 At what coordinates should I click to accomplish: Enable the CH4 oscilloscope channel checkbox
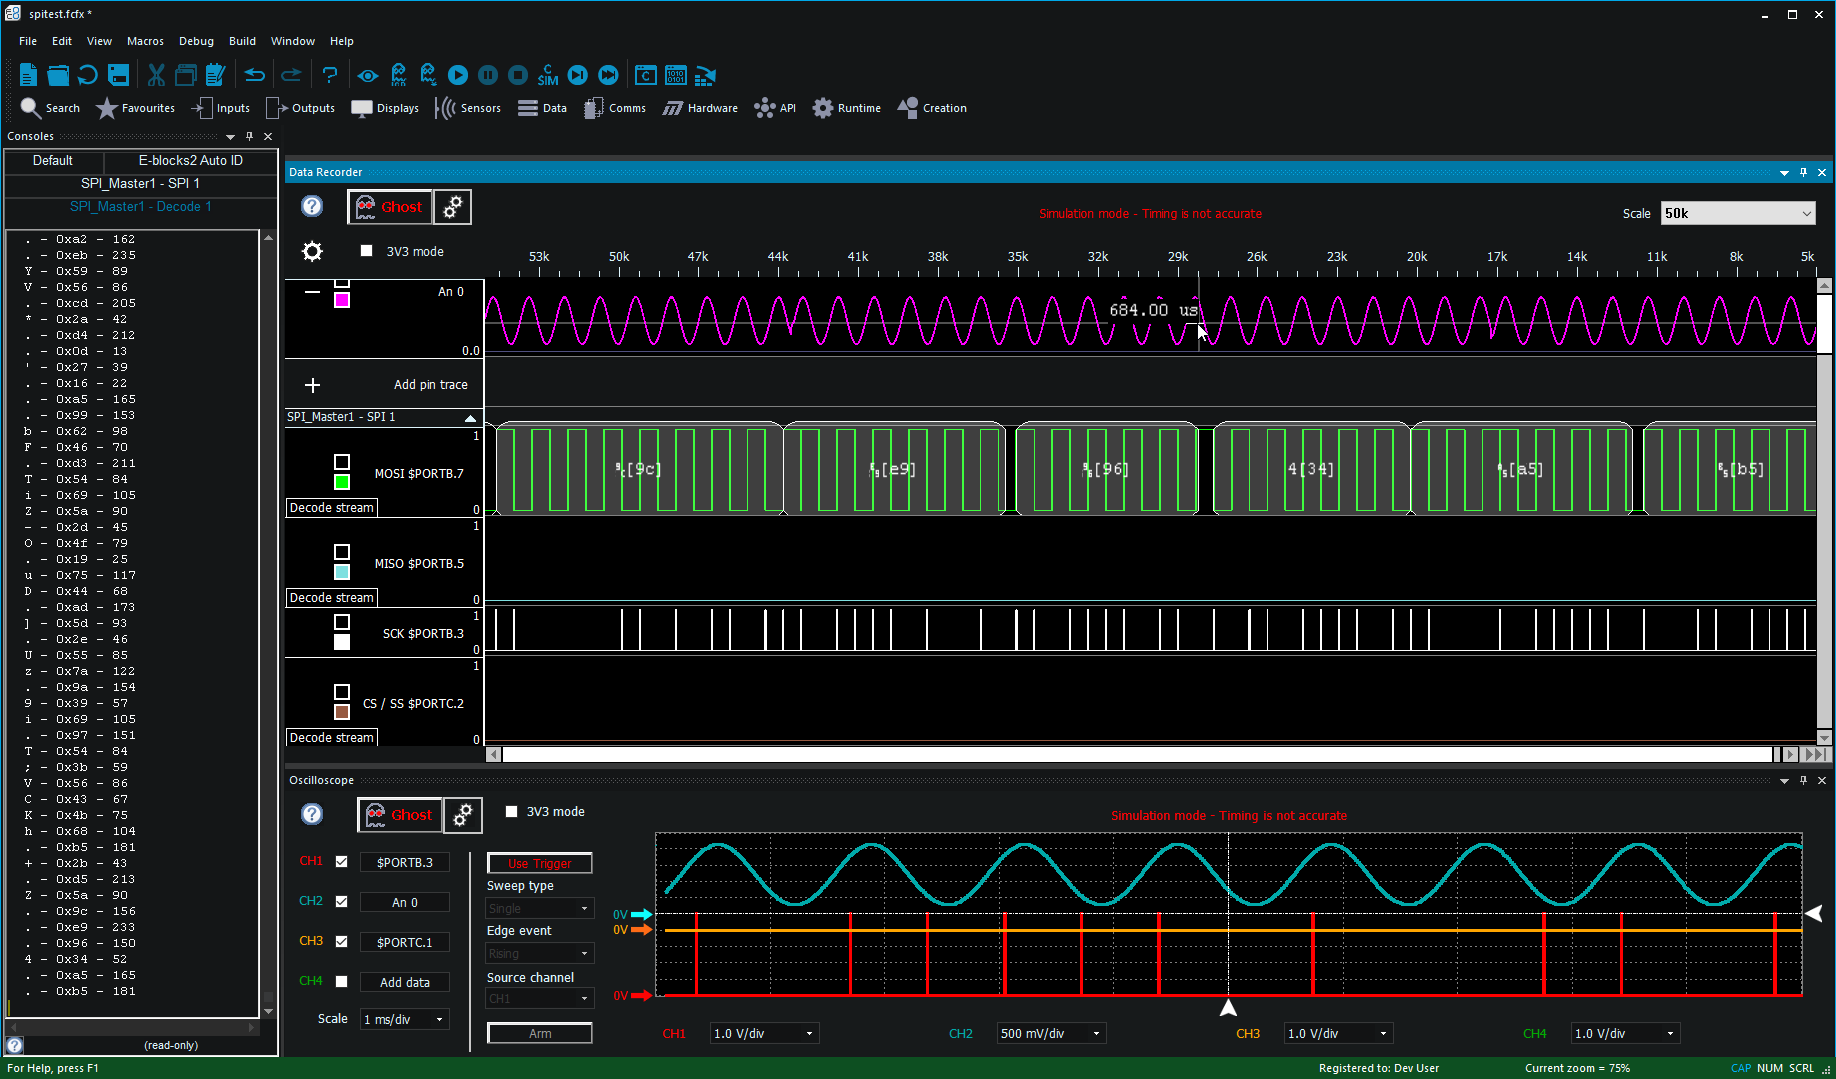341,981
